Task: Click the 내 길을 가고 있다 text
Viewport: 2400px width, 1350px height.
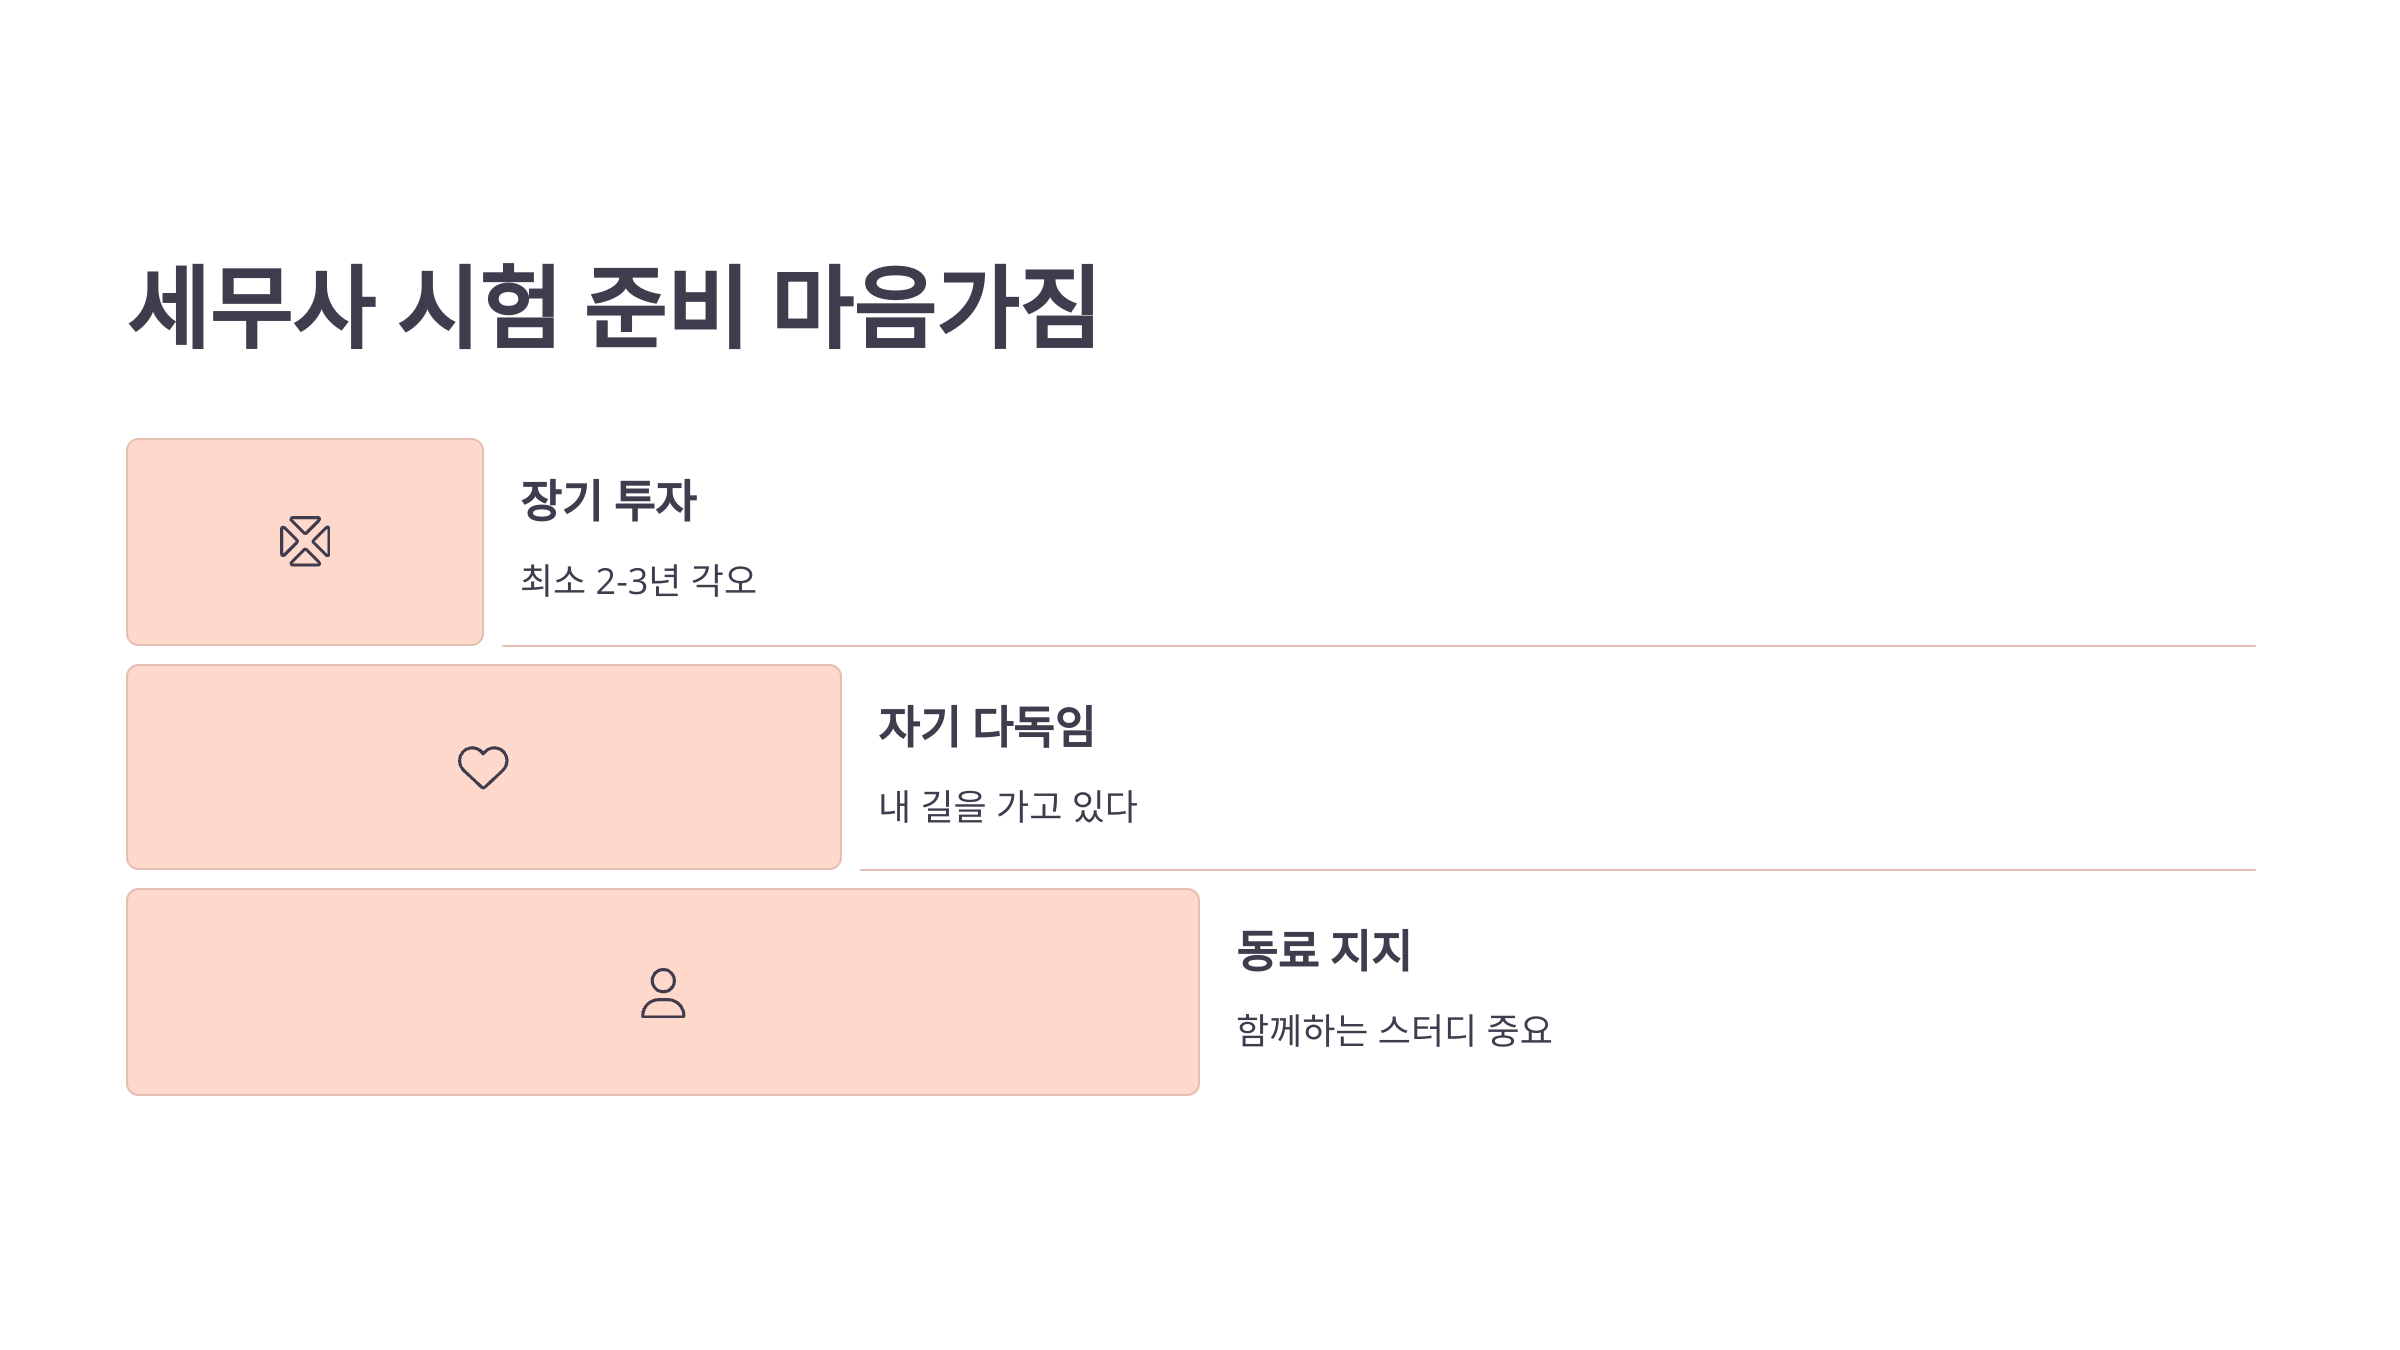Action: tap(1008, 806)
